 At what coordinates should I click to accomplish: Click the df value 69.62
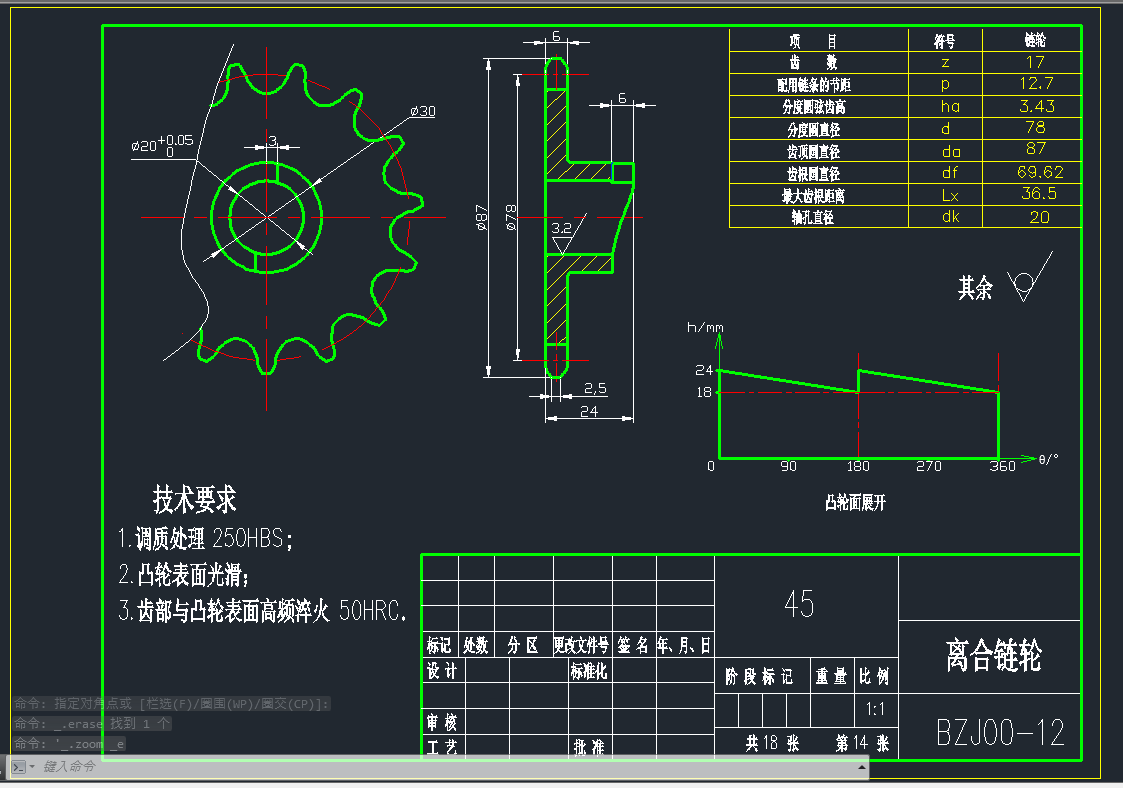(x=1040, y=172)
